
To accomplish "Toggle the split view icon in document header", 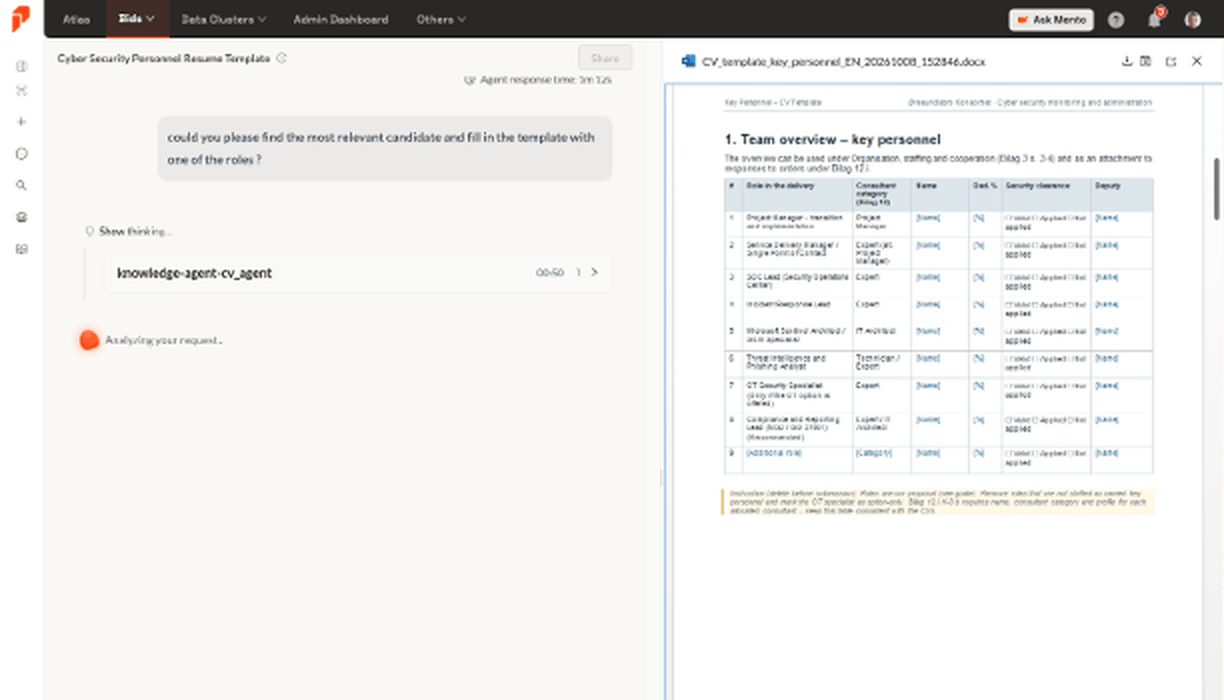I will [x=1146, y=62].
